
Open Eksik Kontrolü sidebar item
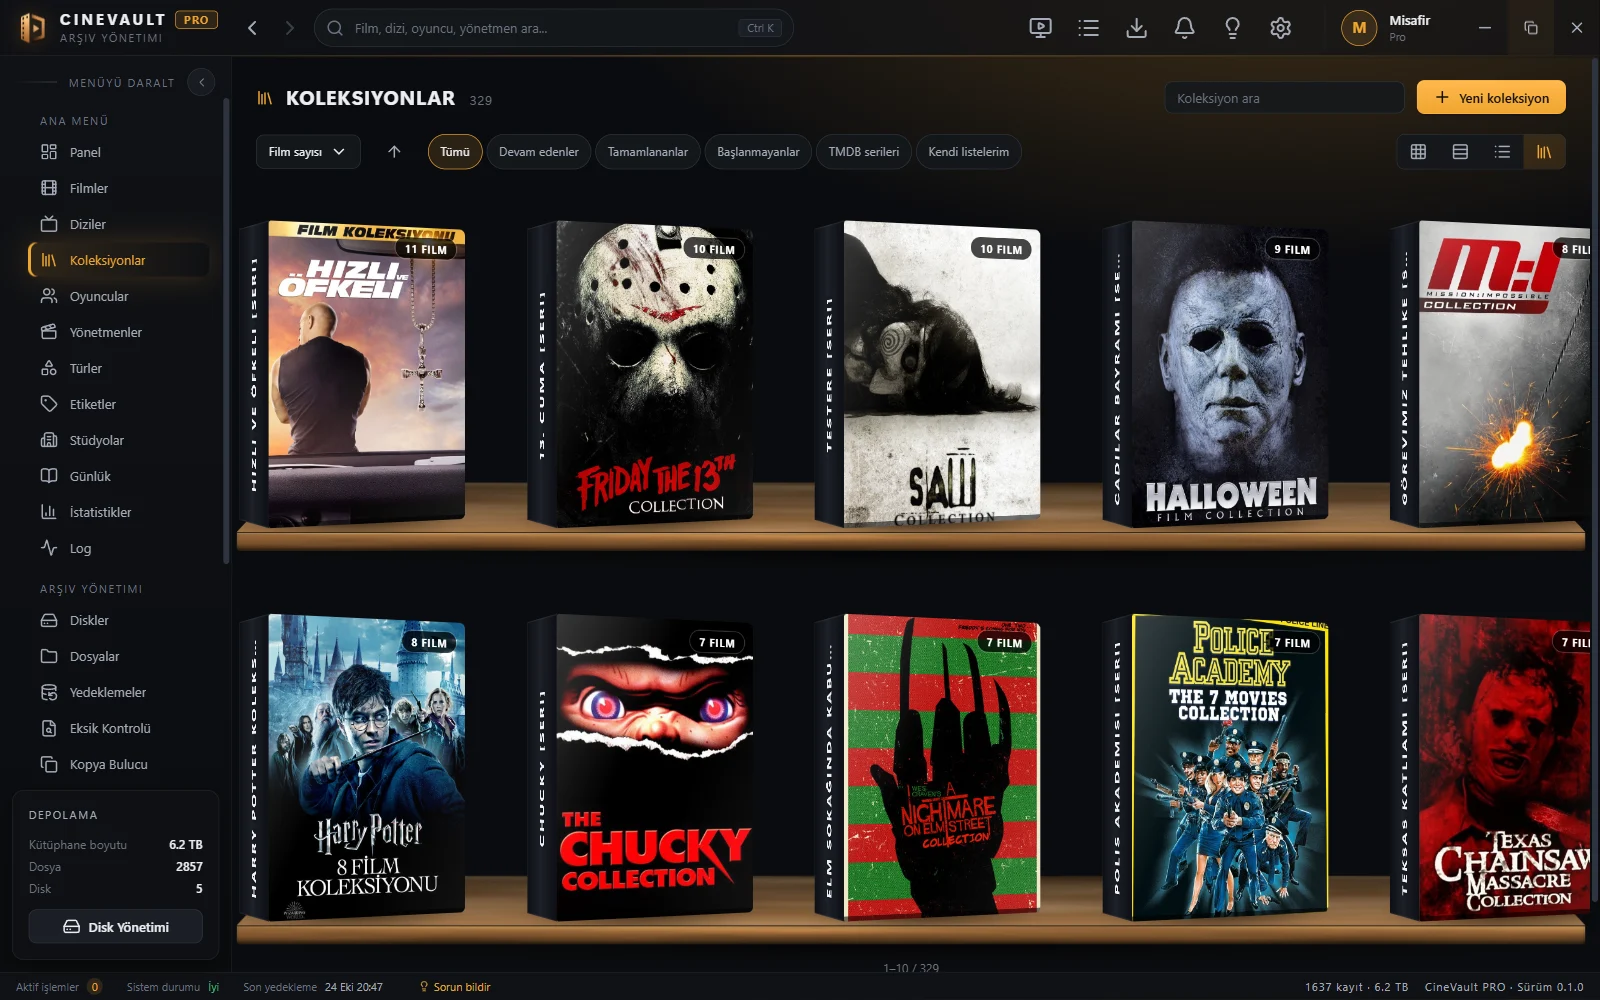(119, 728)
